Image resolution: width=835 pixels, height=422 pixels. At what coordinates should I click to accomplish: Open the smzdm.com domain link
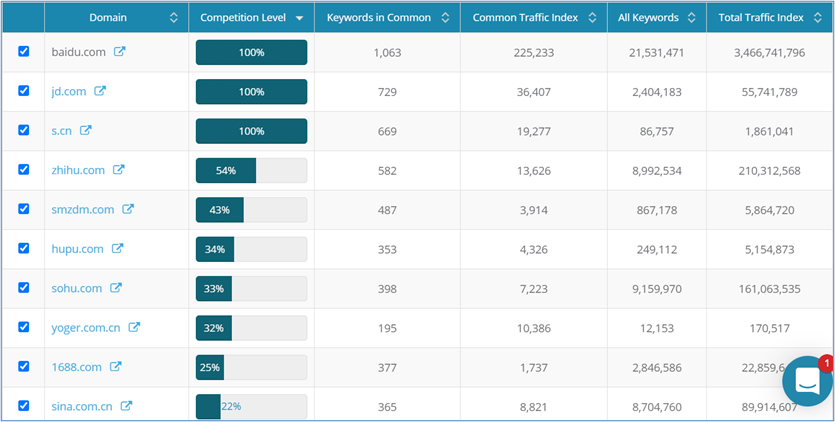tap(83, 210)
